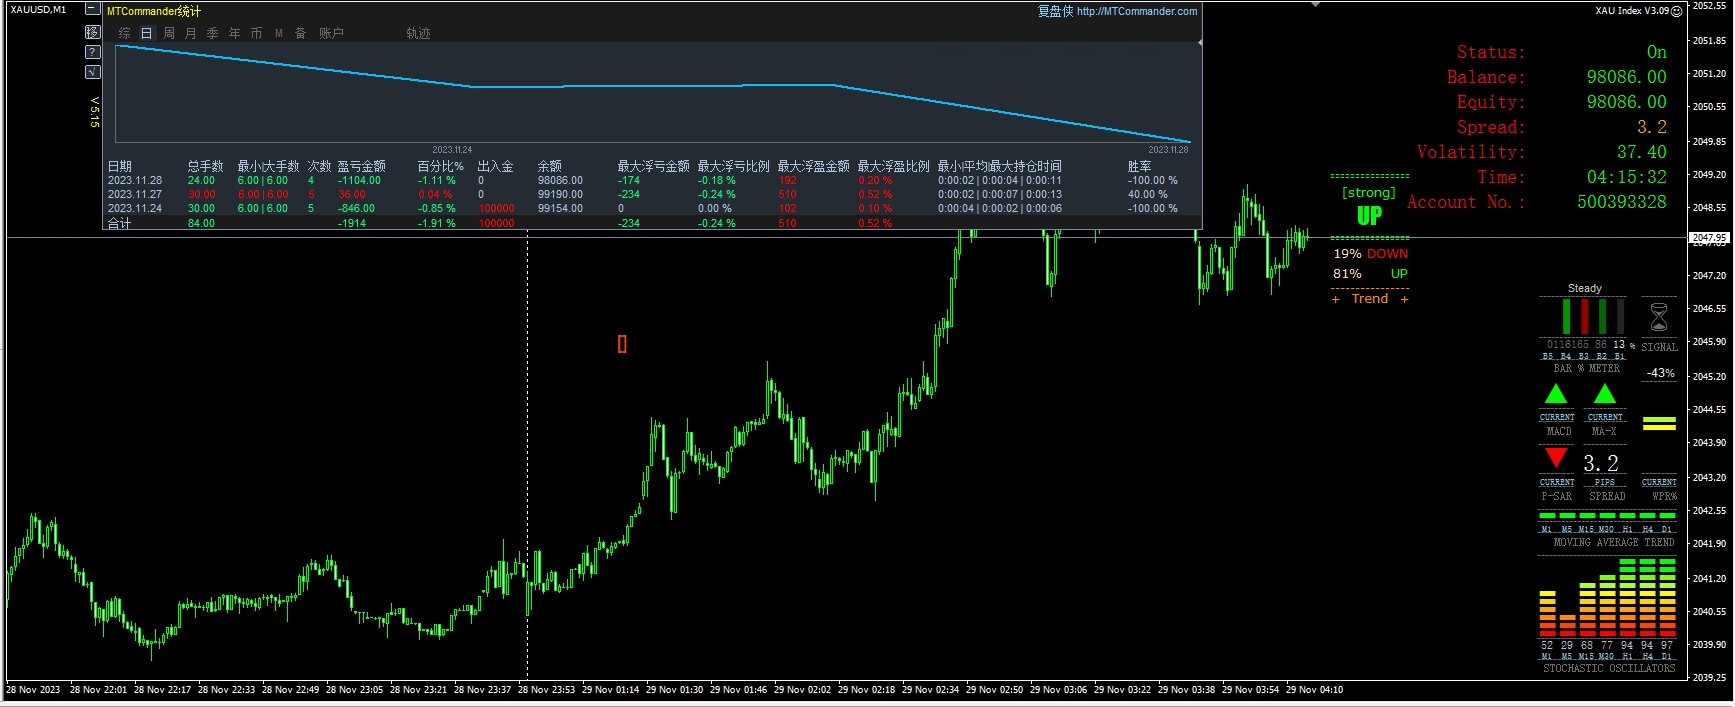Click the 2023.11.24 date row
Screen dimensions: 1735x707
point(135,209)
